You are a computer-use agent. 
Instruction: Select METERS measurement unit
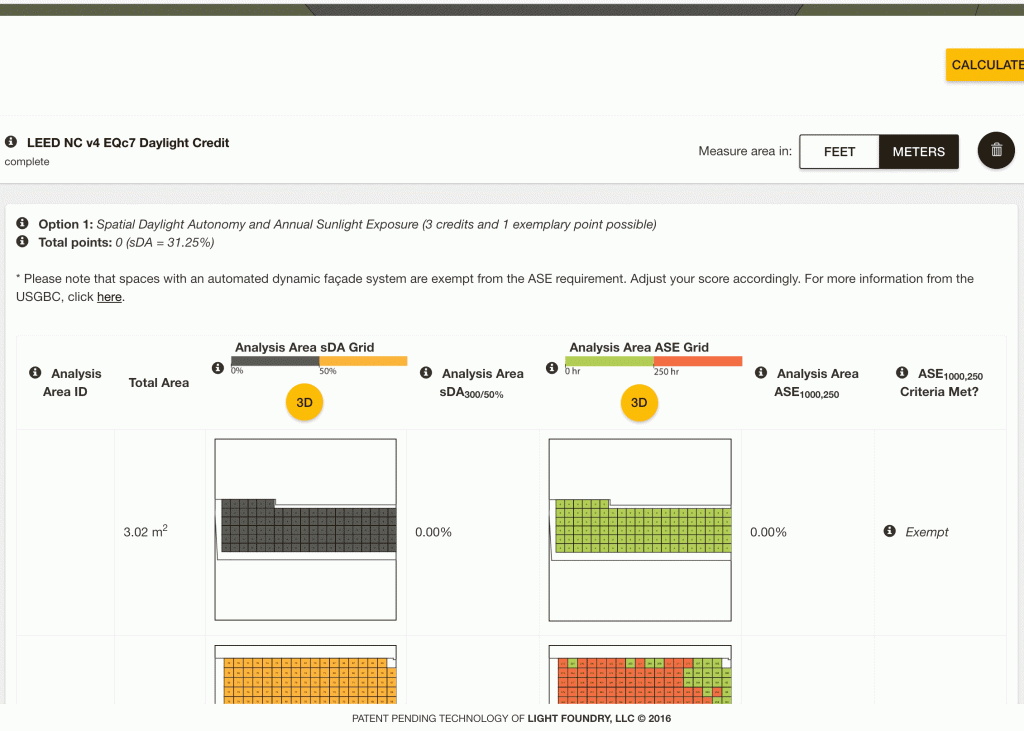[x=918, y=152]
